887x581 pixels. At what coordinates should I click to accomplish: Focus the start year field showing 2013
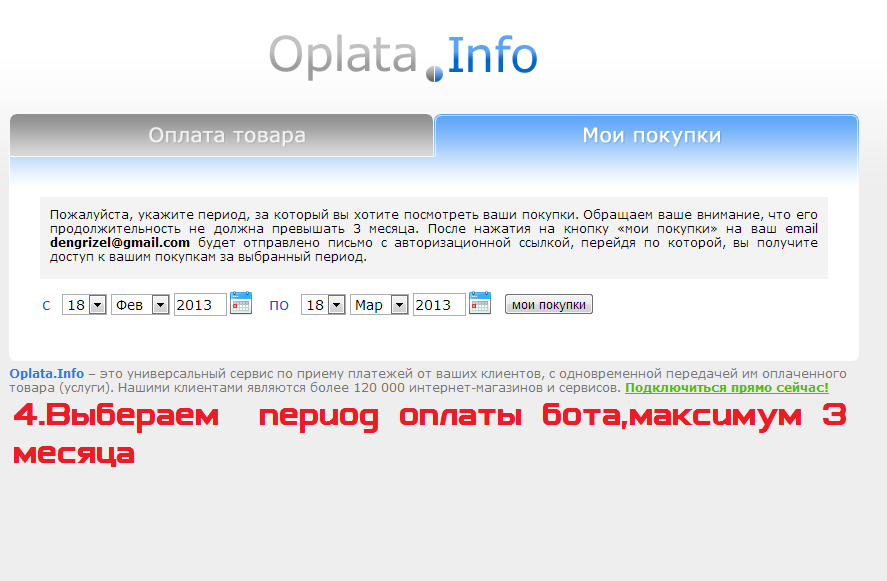click(x=200, y=304)
